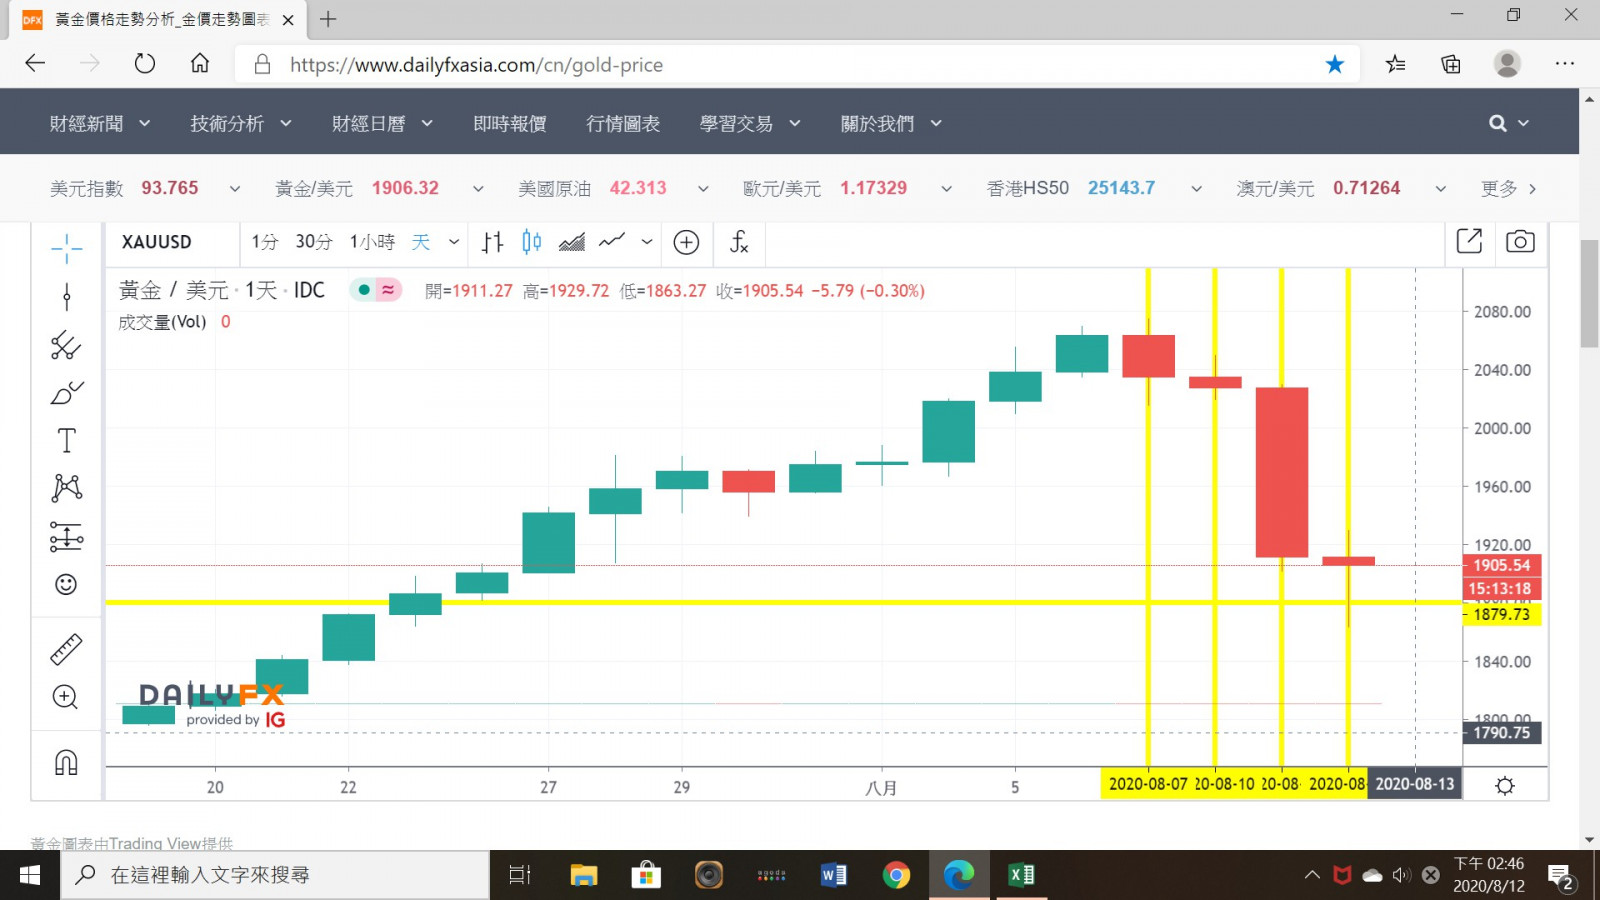Take a chart snapshot with camera icon
Screen dimensions: 1600x900
coord(1520,241)
